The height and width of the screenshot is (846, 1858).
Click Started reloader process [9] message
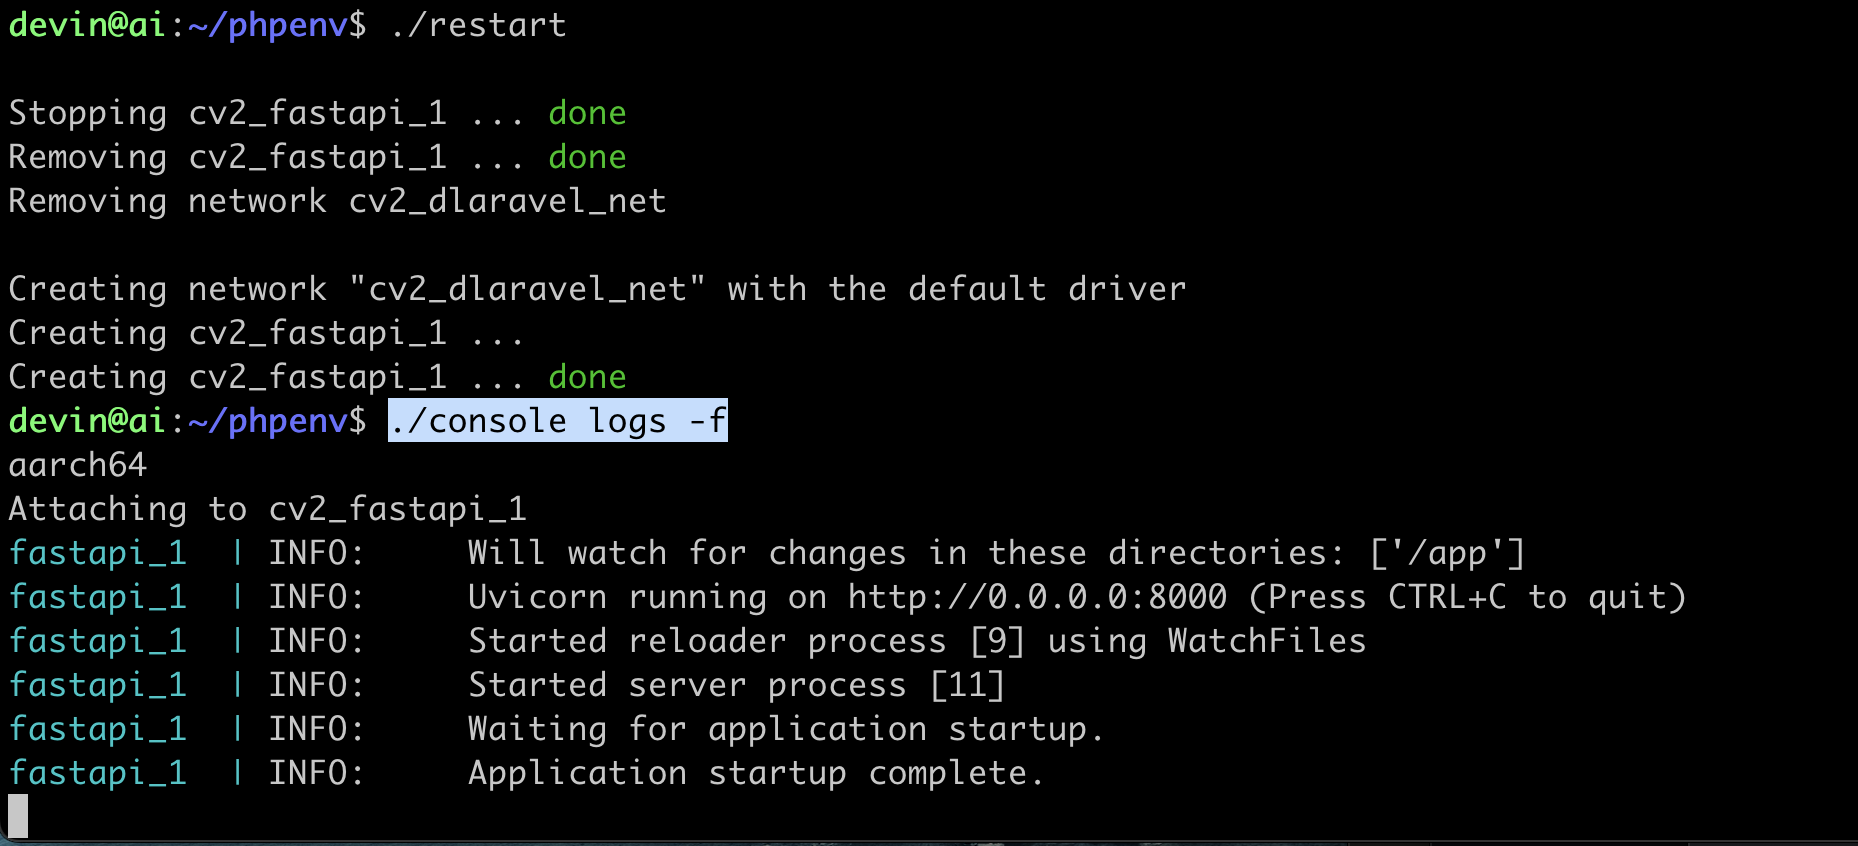click(x=917, y=641)
